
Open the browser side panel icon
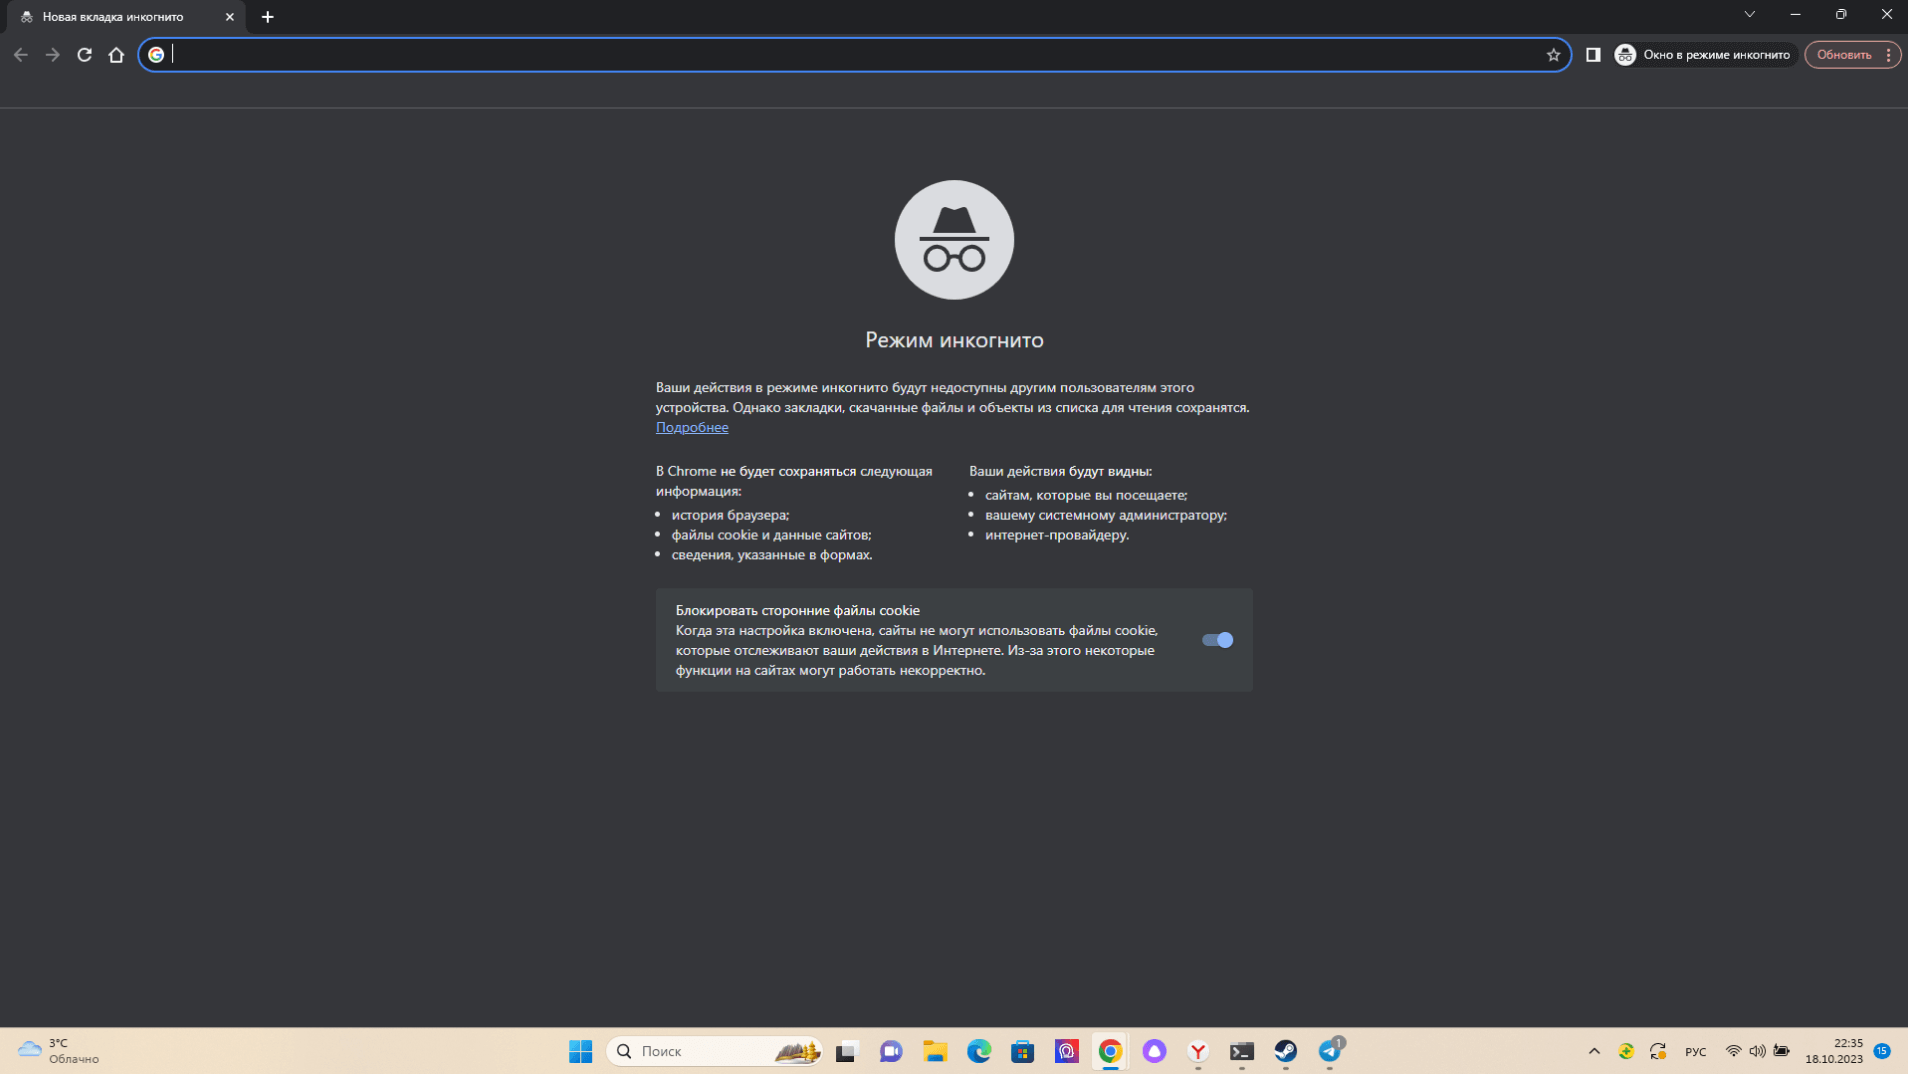pos(1593,55)
